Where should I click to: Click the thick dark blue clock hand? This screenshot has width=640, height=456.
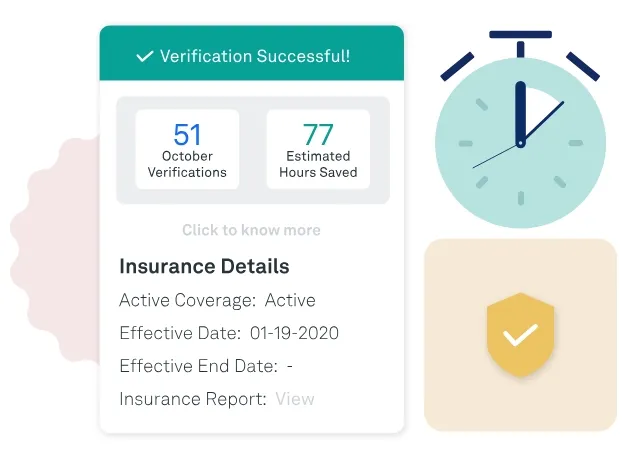[x=520, y=113]
